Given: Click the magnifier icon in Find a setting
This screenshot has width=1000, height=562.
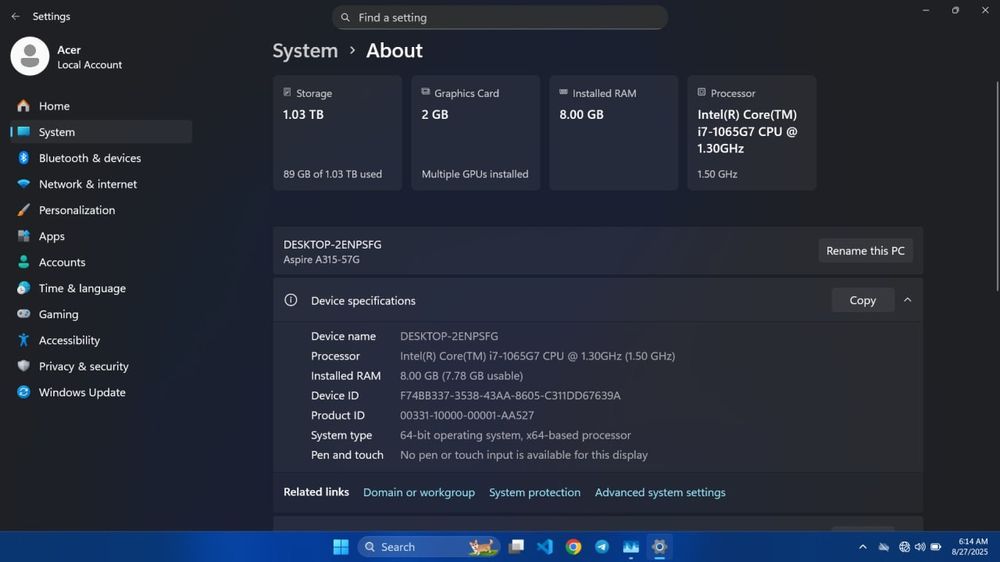Looking at the screenshot, I should coord(345,18).
